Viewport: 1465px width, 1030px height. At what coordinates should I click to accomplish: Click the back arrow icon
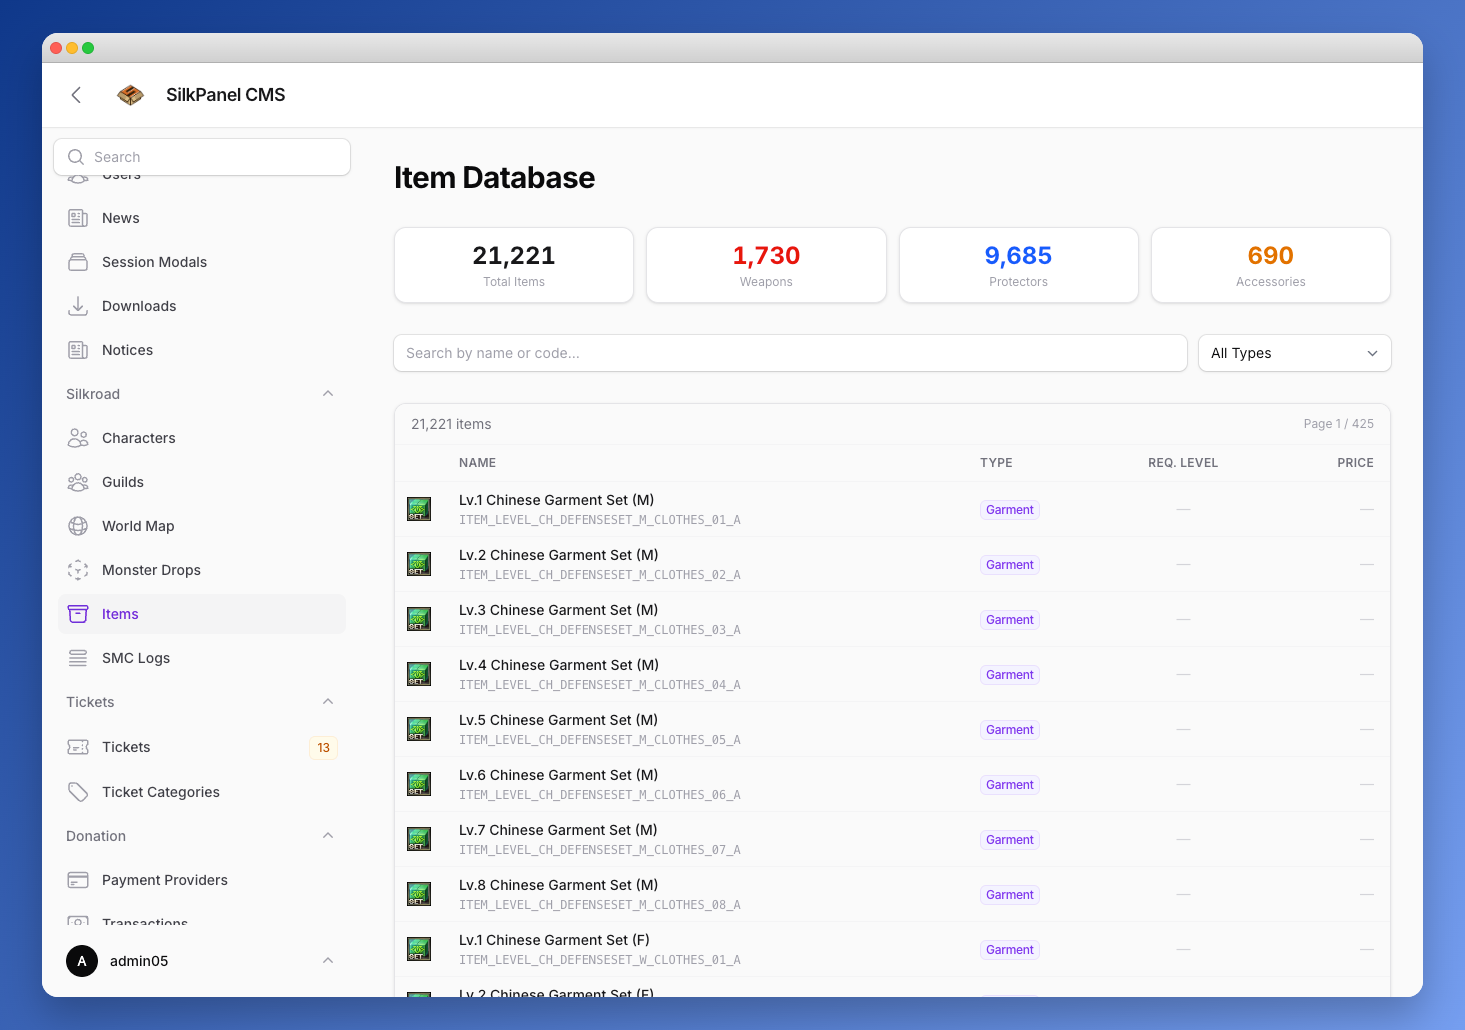pos(76,95)
